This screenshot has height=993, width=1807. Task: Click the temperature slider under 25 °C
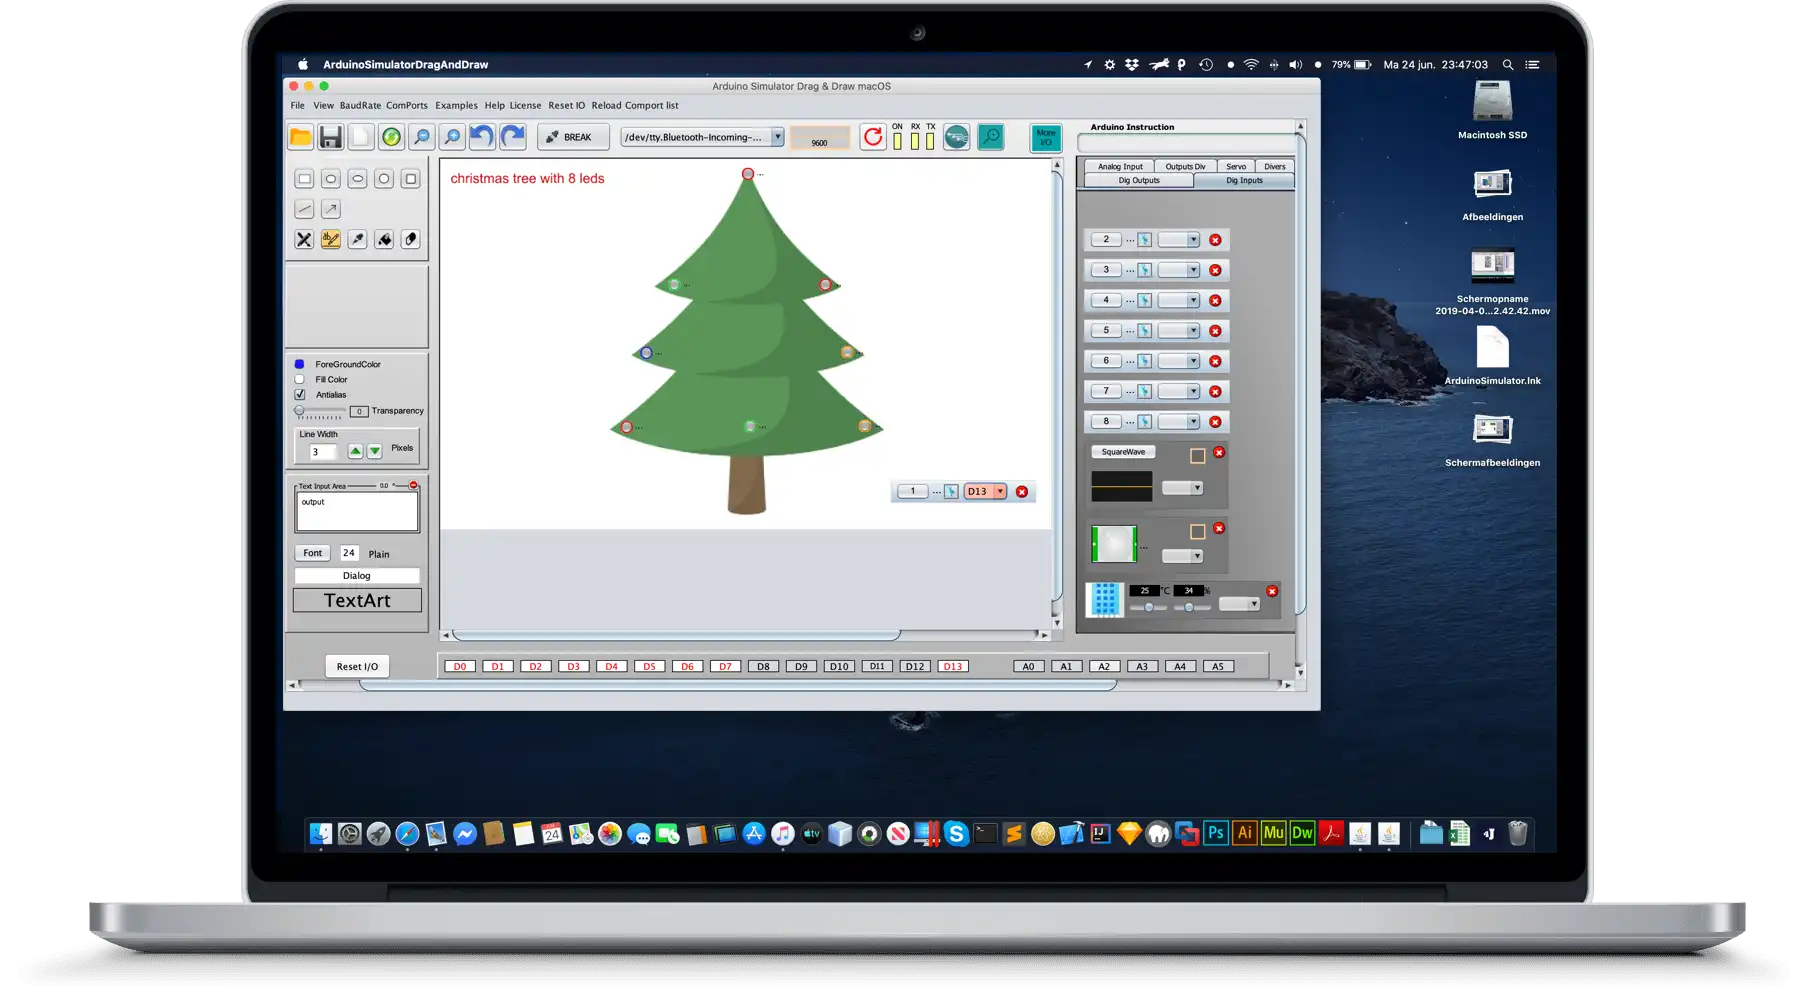[x=1148, y=608]
